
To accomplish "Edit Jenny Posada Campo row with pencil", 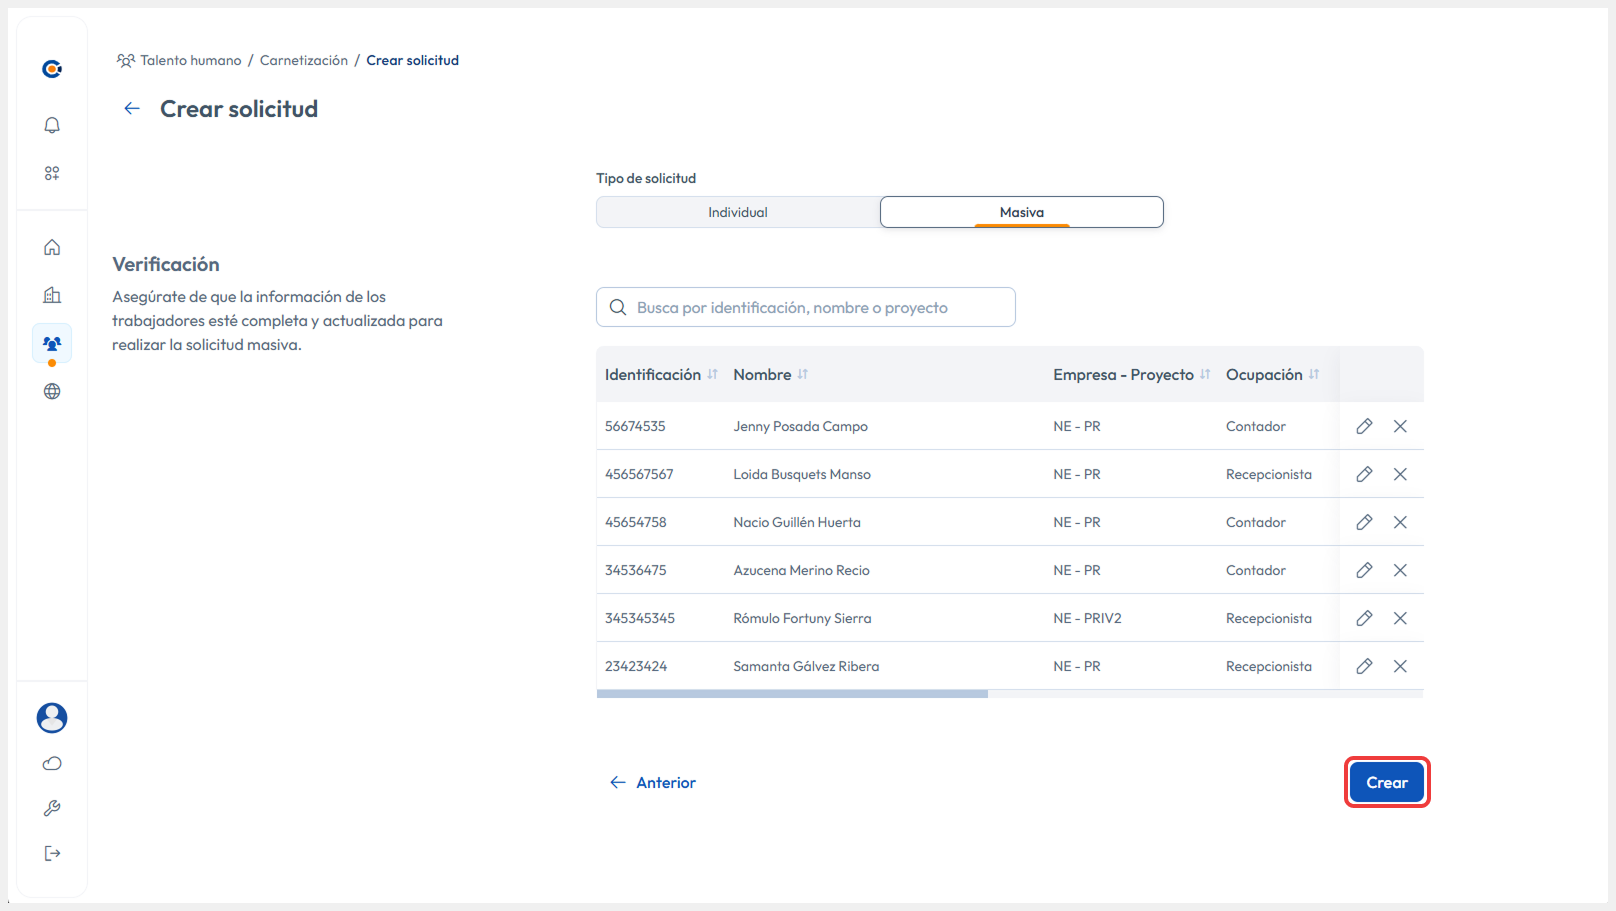I will [1364, 426].
